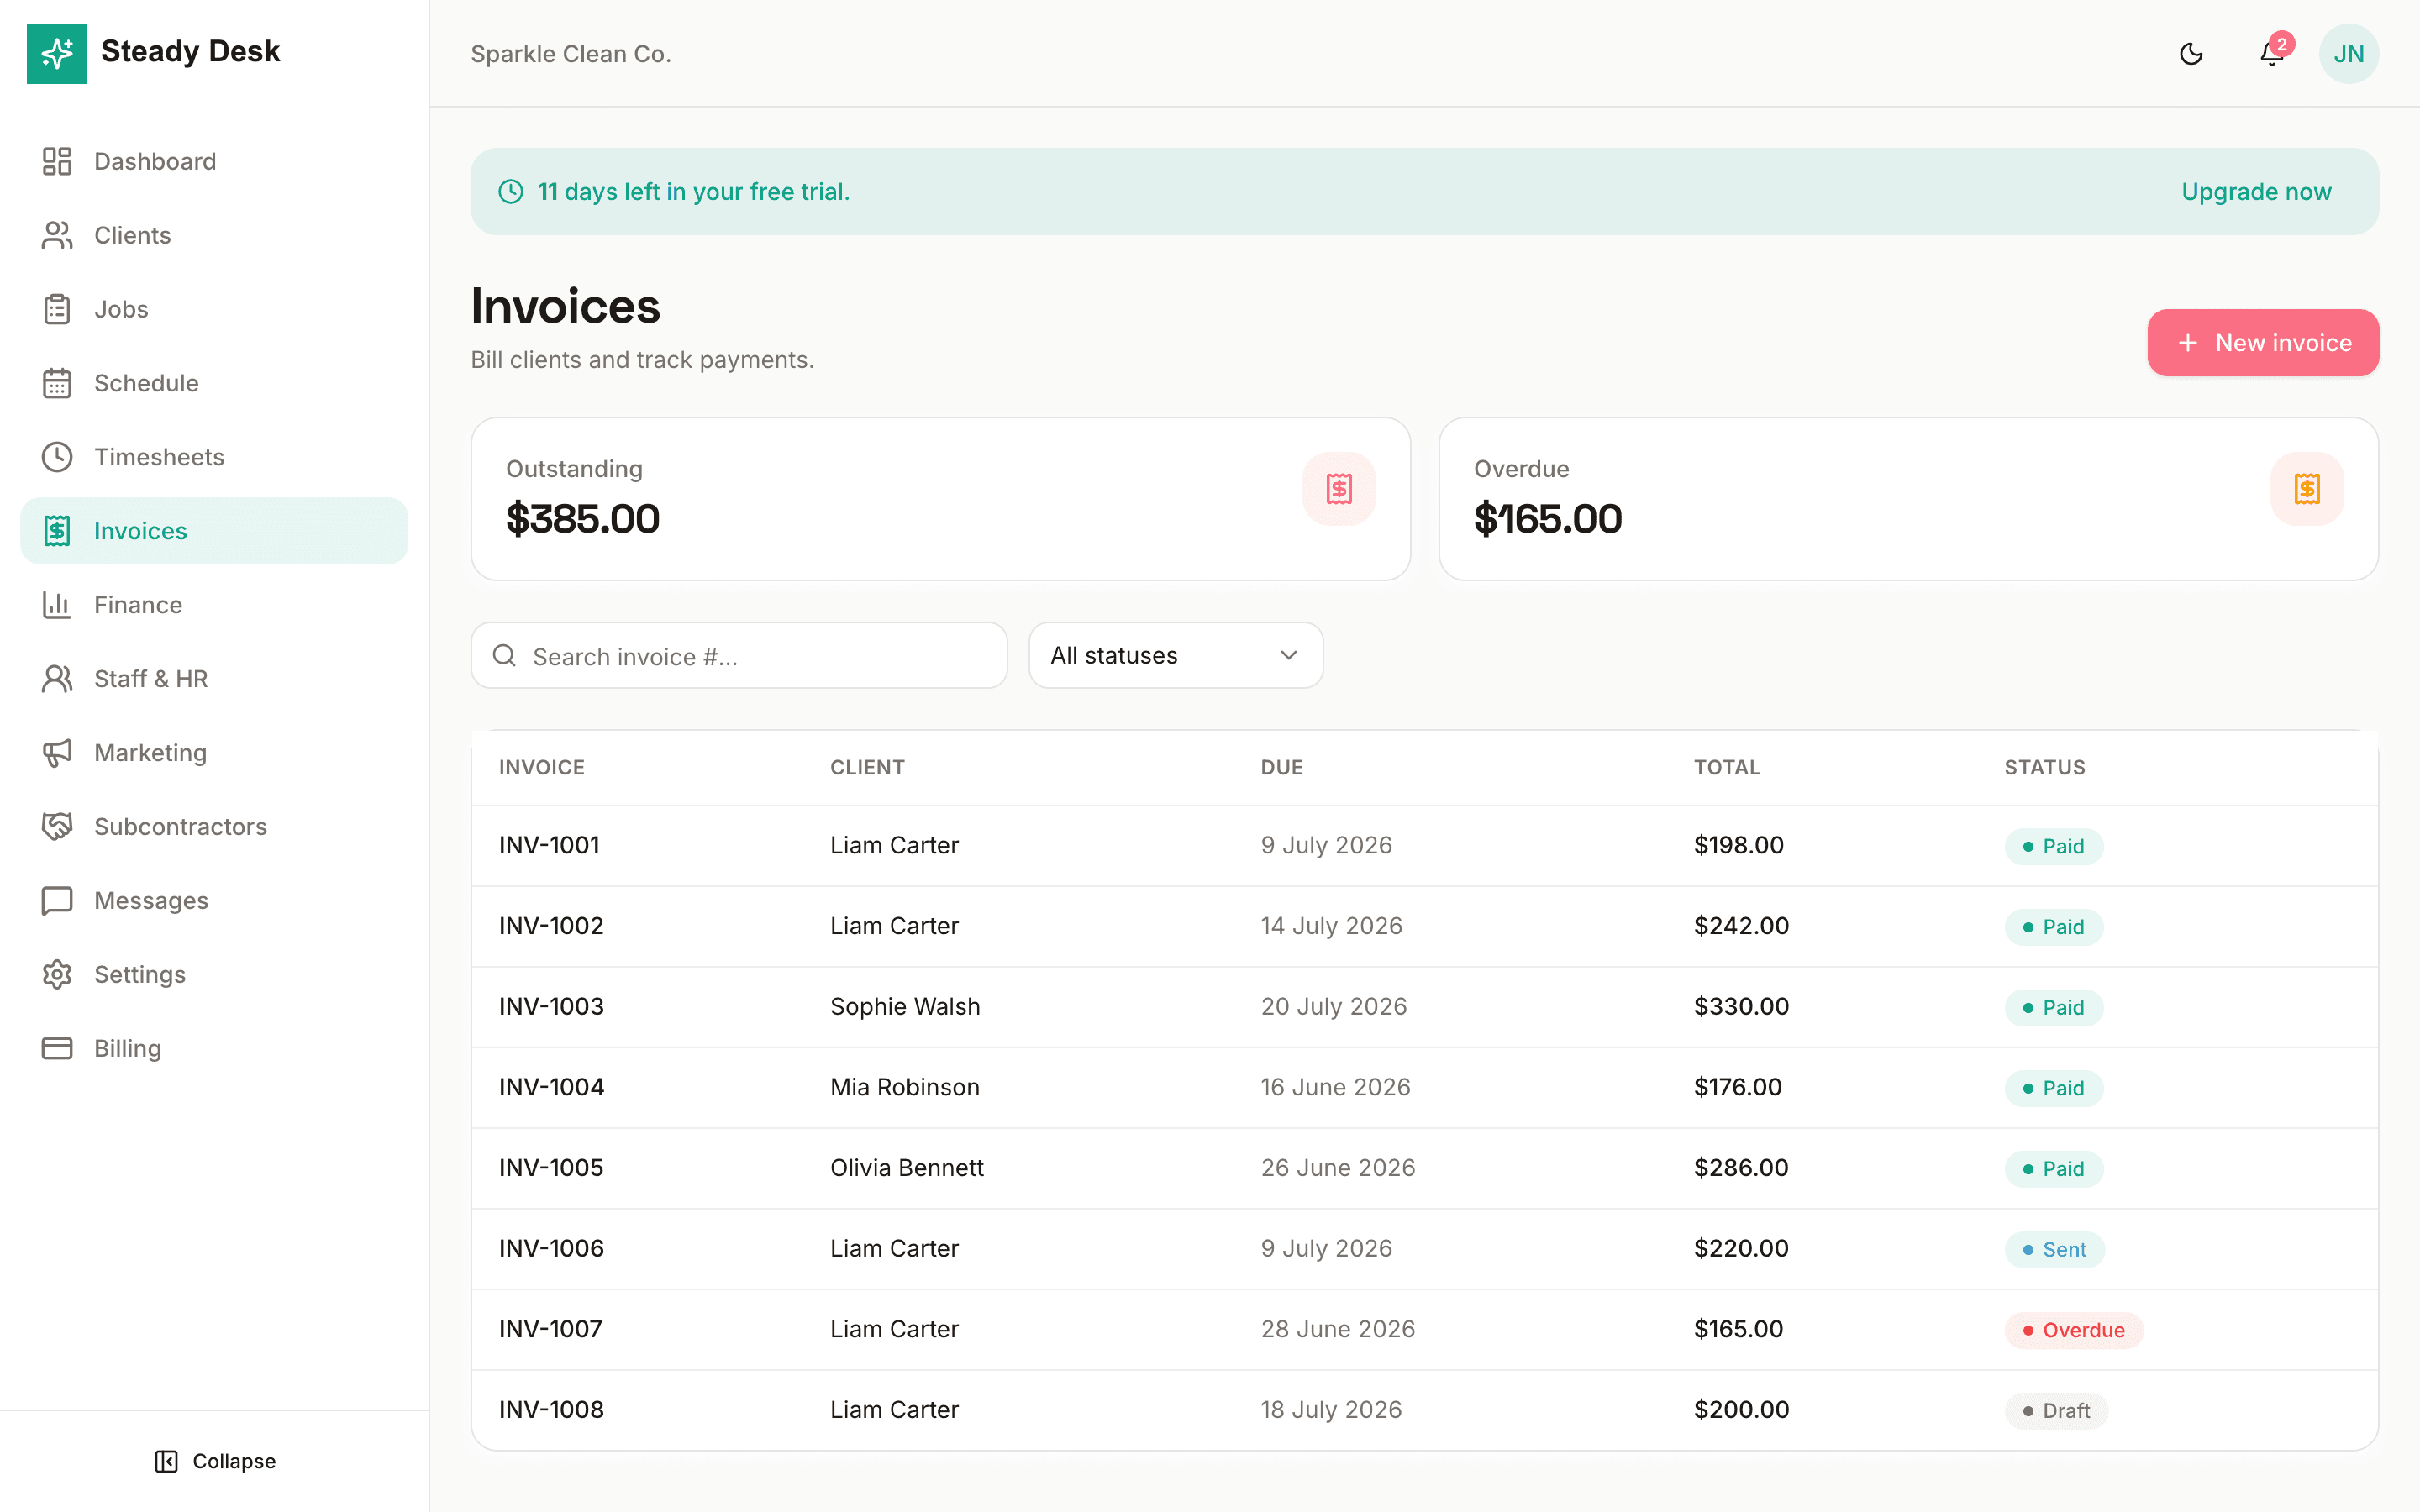Click the Paid badge on INV-1005
Screen dimensions: 2420x1512
tap(2053, 1168)
